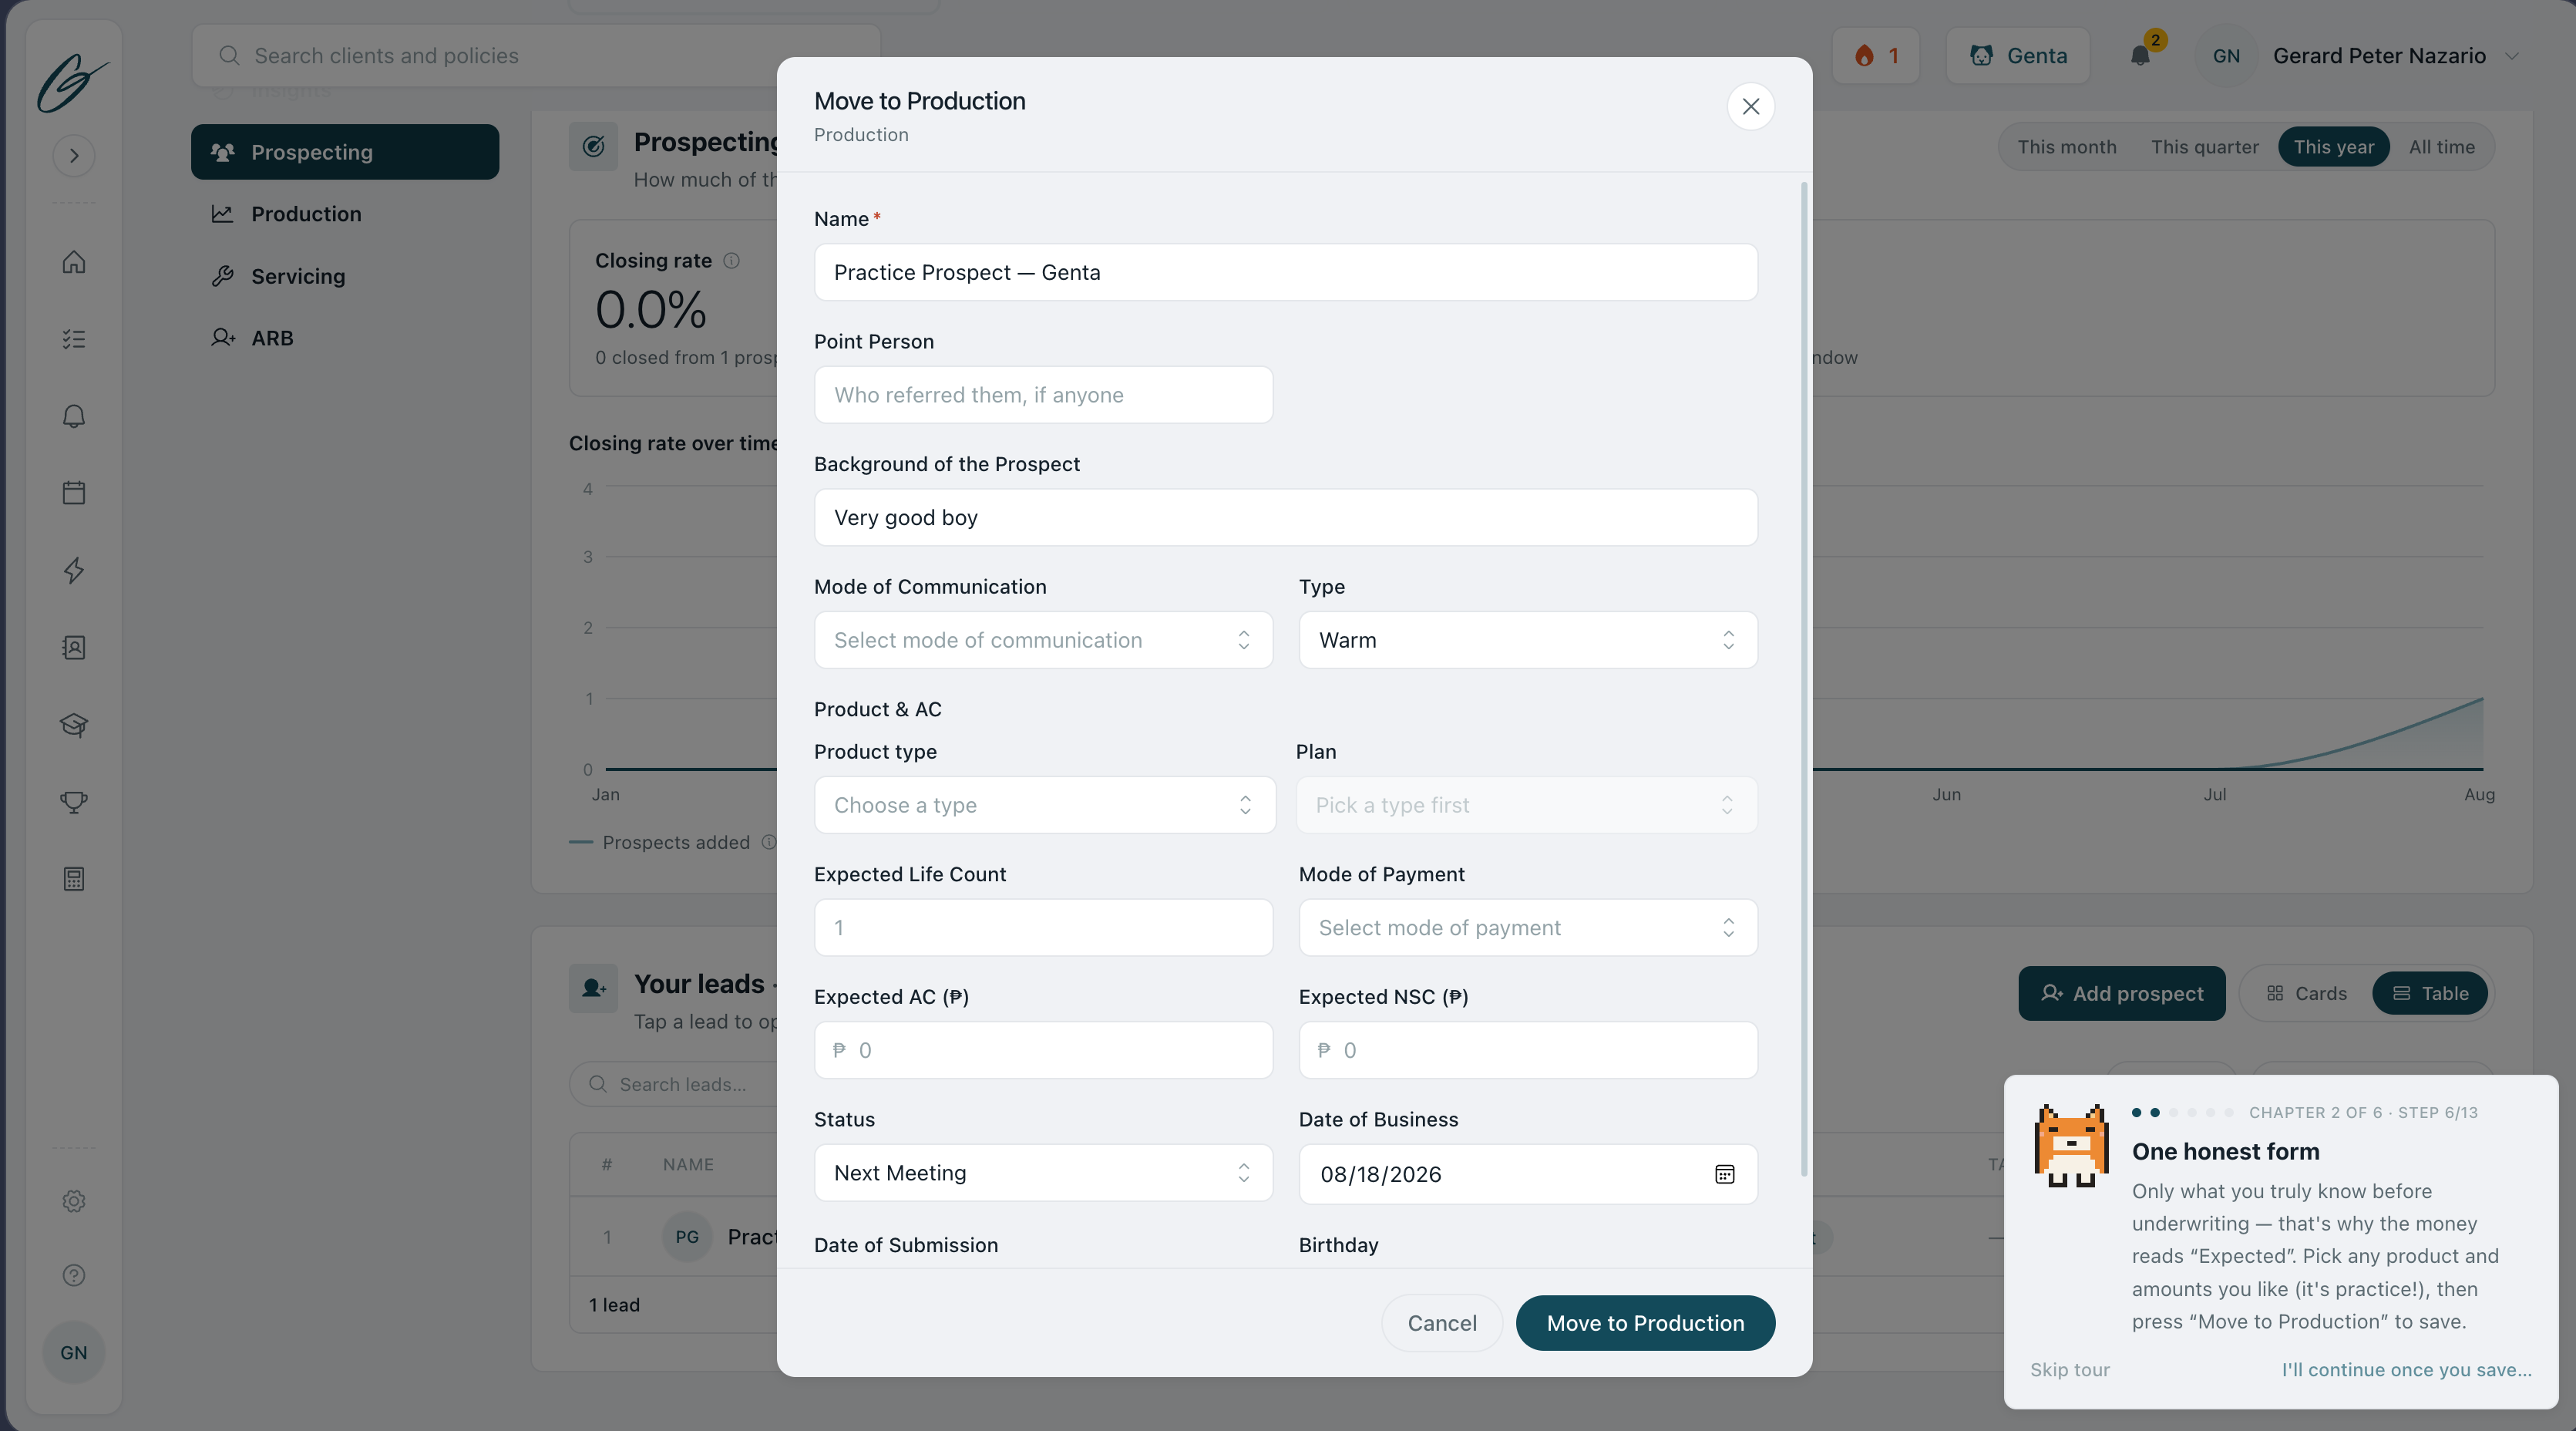Click the Cancel button
Image resolution: width=2576 pixels, height=1431 pixels.
point(1442,1323)
